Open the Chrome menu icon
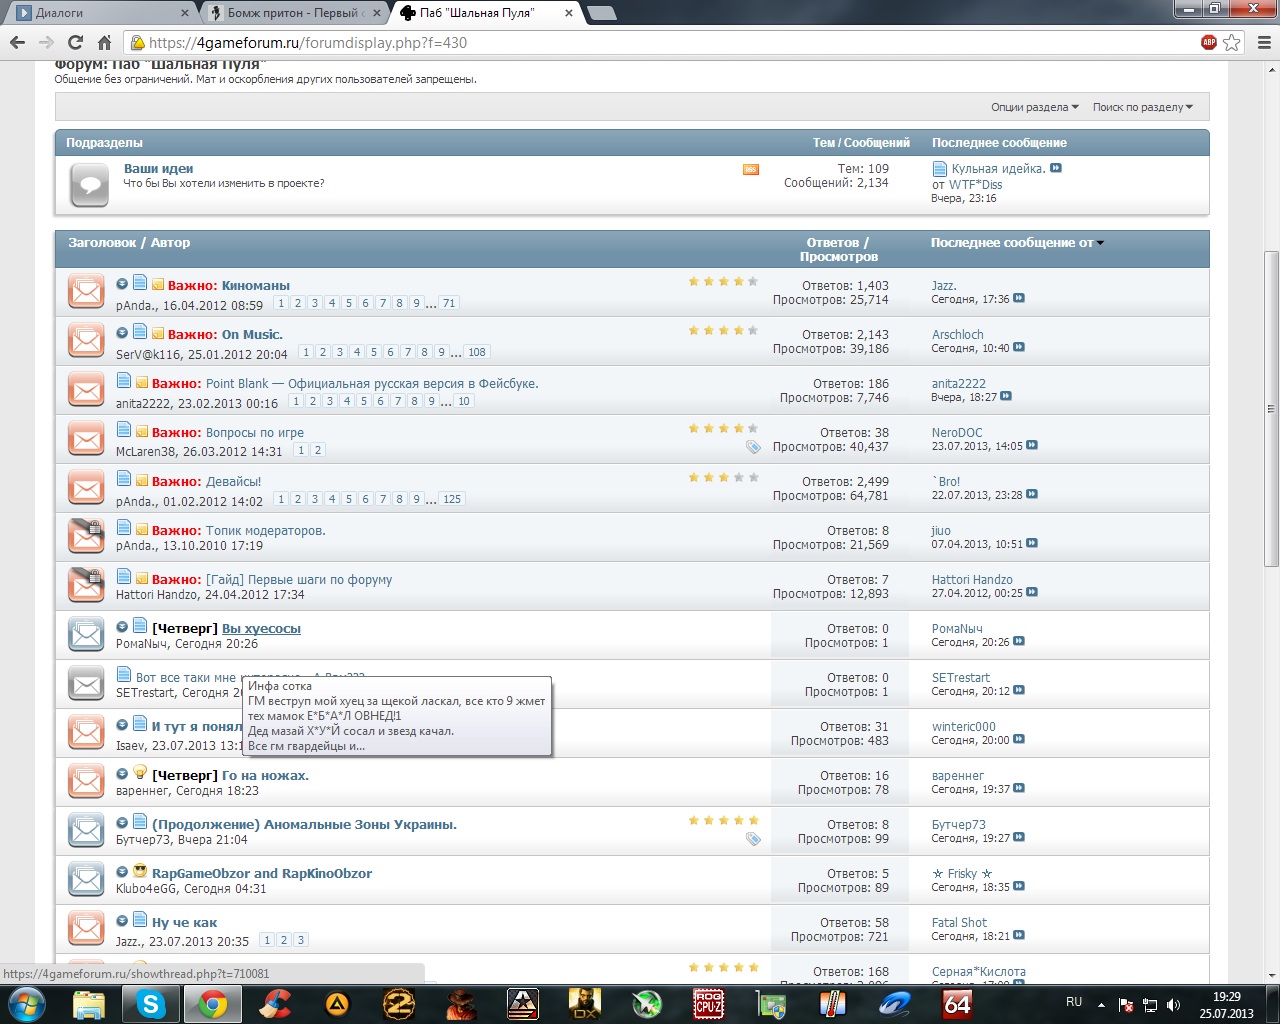This screenshot has width=1280, height=1024. pos(1263,42)
